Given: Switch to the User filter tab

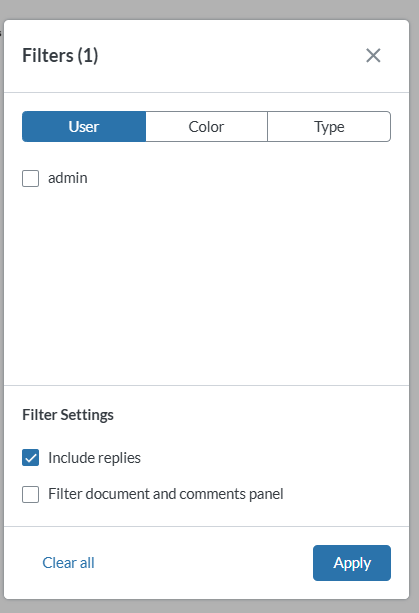Looking at the screenshot, I should (84, 127).
